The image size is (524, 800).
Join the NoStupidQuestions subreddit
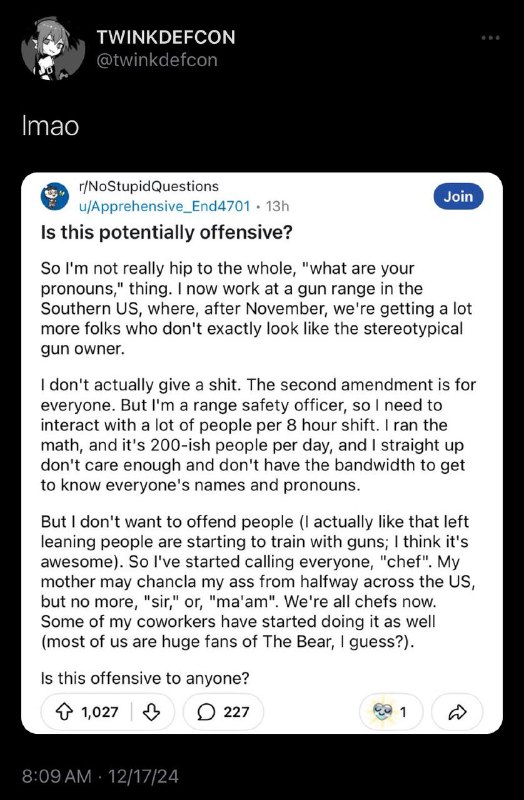click(x=458, y=196)
